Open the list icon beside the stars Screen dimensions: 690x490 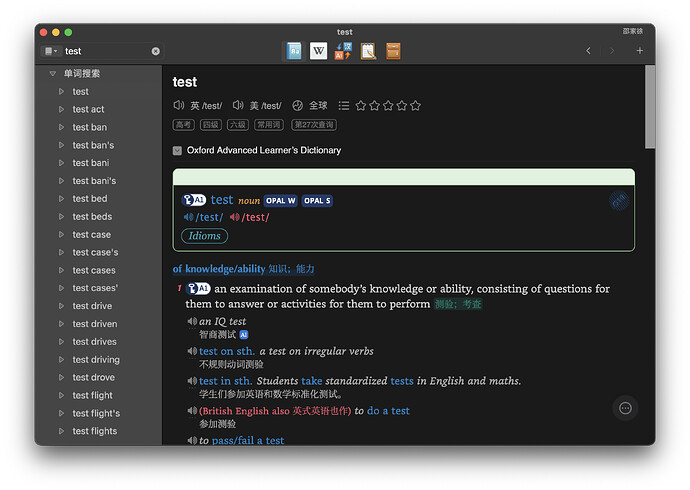344,106
